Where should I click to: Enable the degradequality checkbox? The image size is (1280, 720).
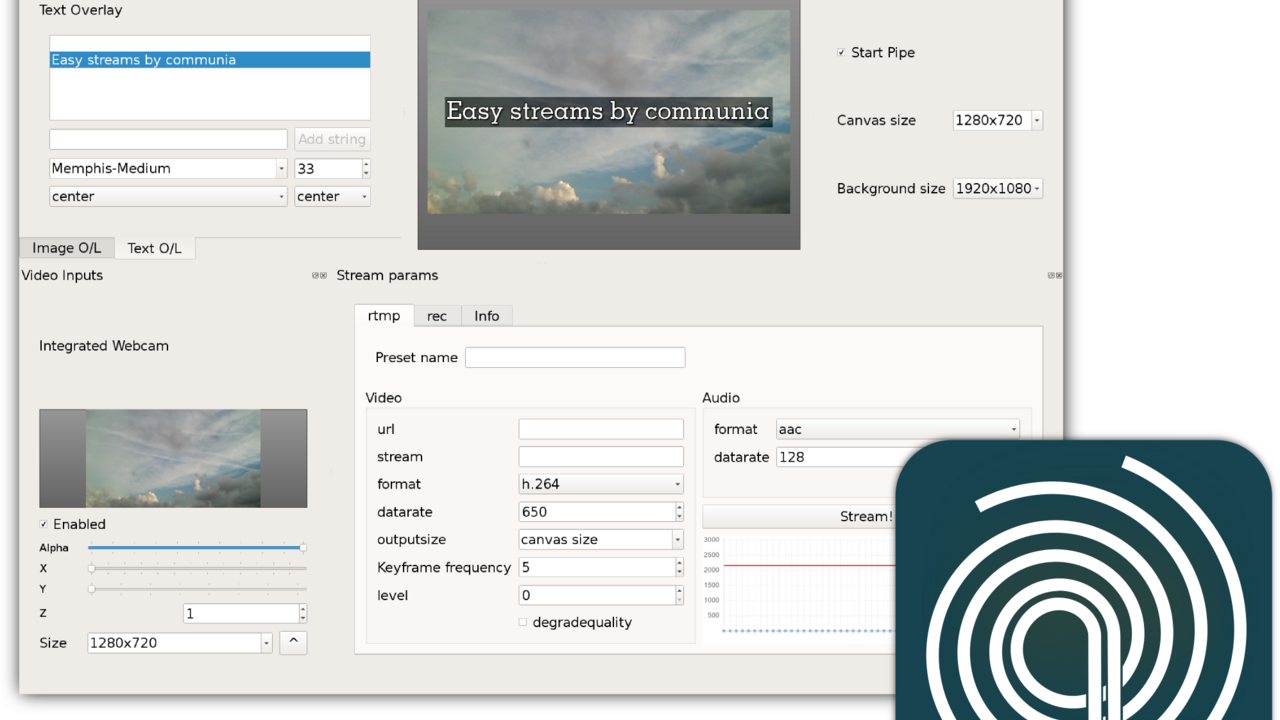[522, 622]
